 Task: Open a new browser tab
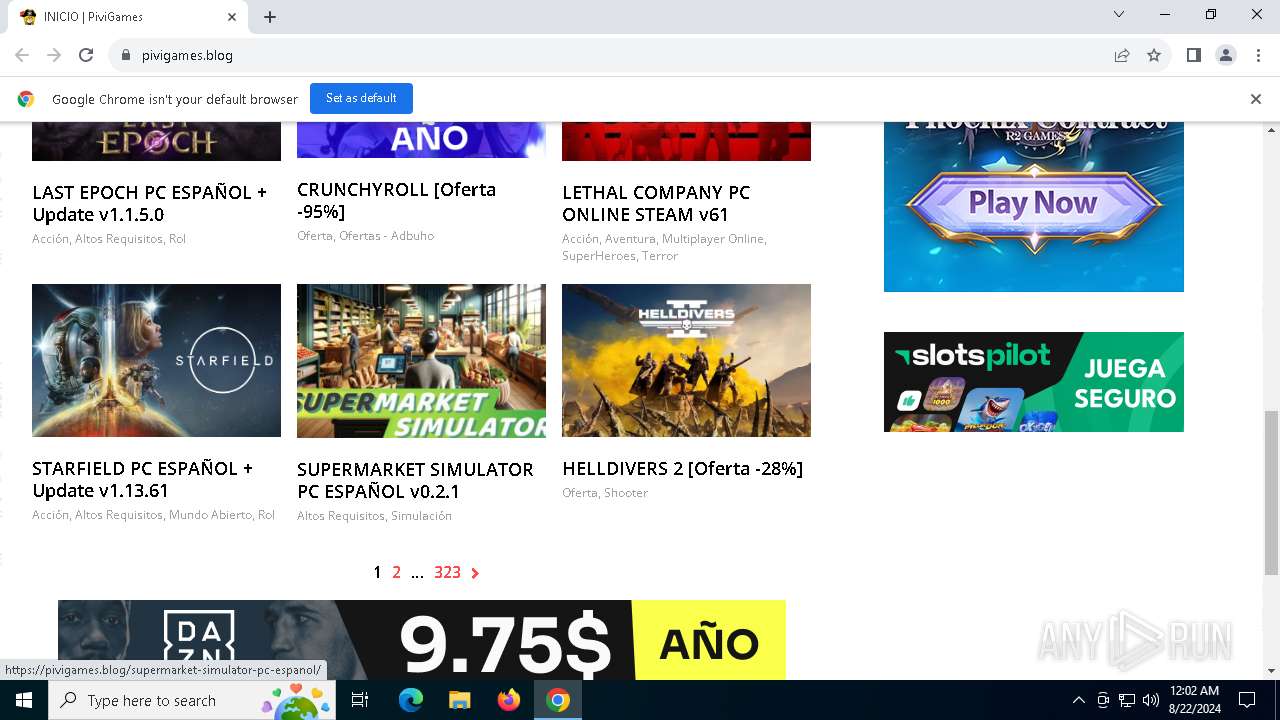pos(270,17)
